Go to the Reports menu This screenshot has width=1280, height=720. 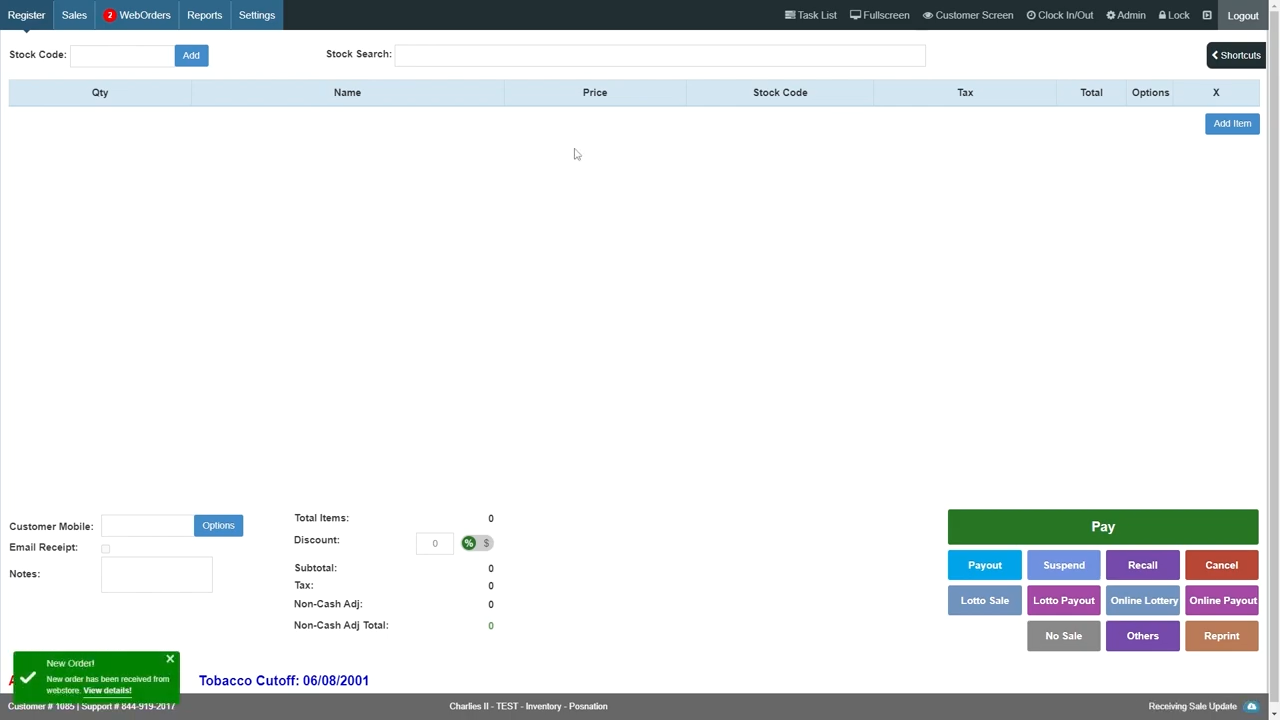pos(204,15)
